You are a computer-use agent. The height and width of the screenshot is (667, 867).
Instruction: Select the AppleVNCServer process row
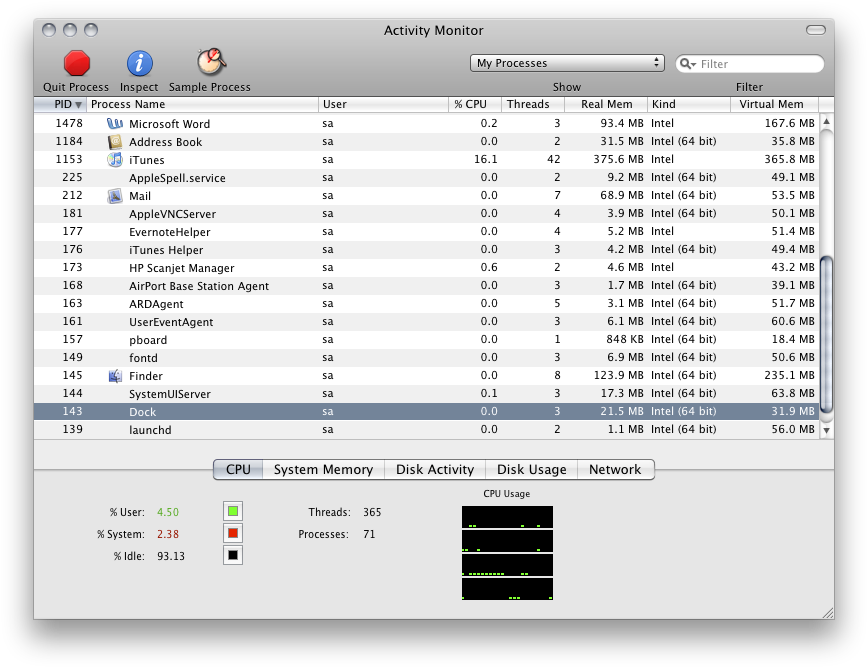pos(426,213)
